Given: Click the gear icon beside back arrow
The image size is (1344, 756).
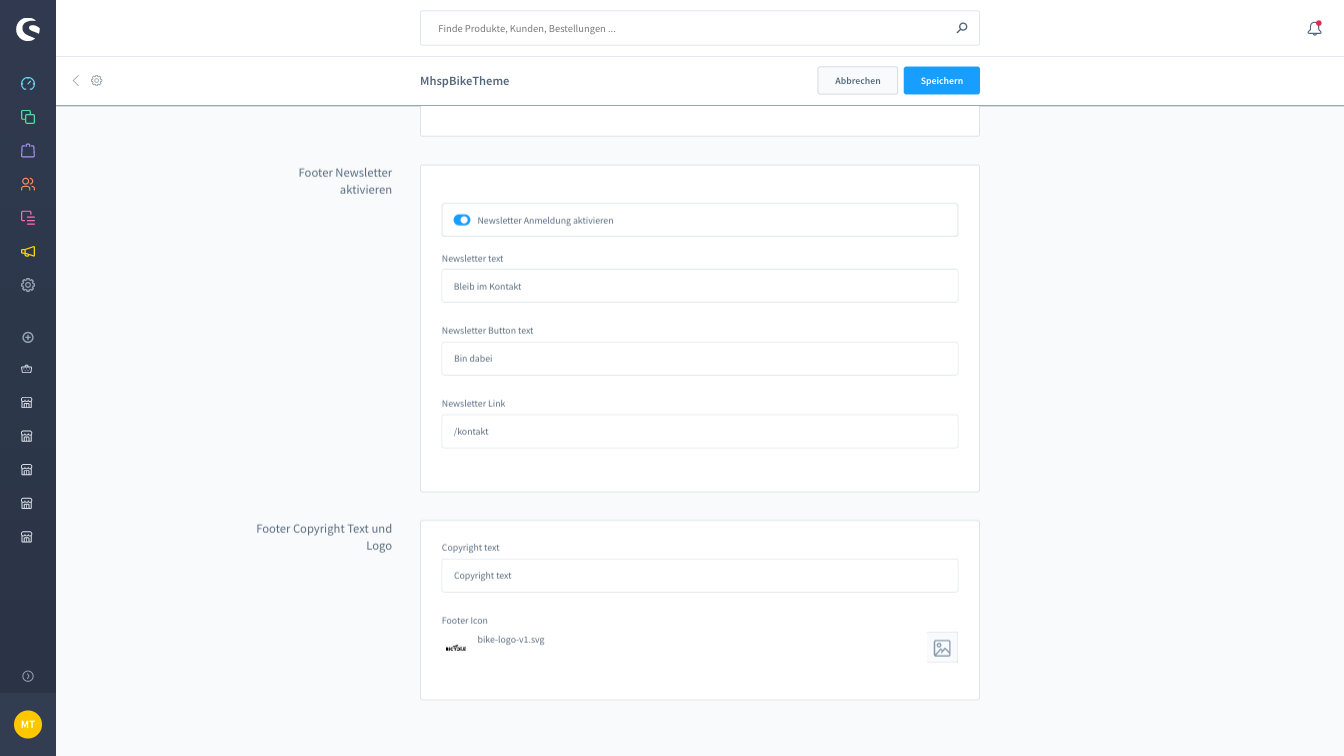Looking at the screenshot, I should point(97,80).
